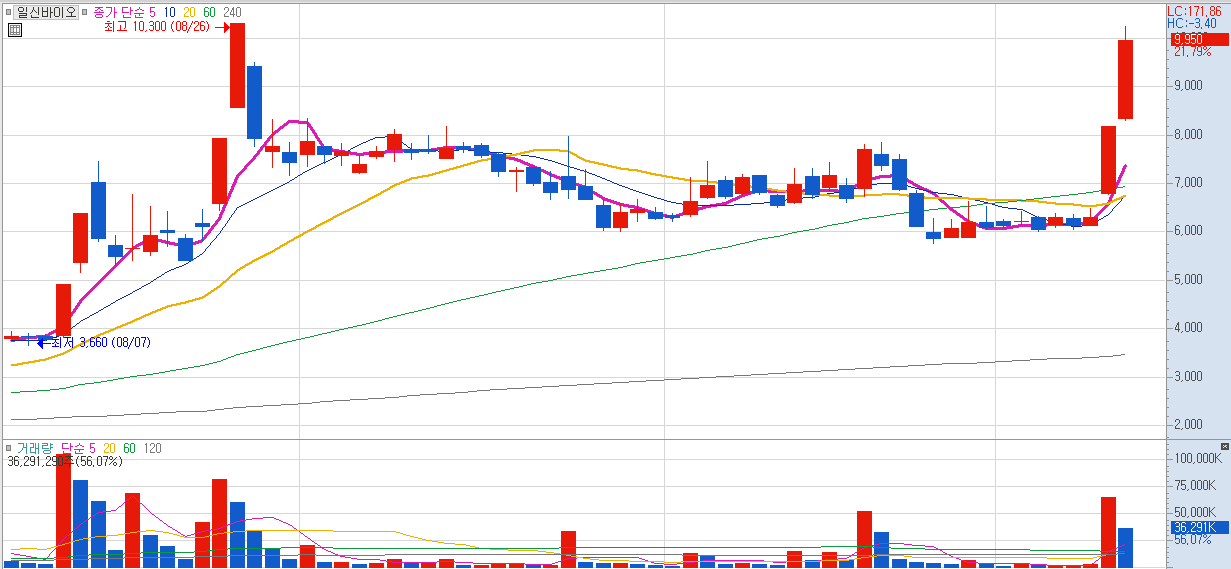Close the volume panel with its X
This screenshot has height=569, width=1231.
[x=1224, y=446]
